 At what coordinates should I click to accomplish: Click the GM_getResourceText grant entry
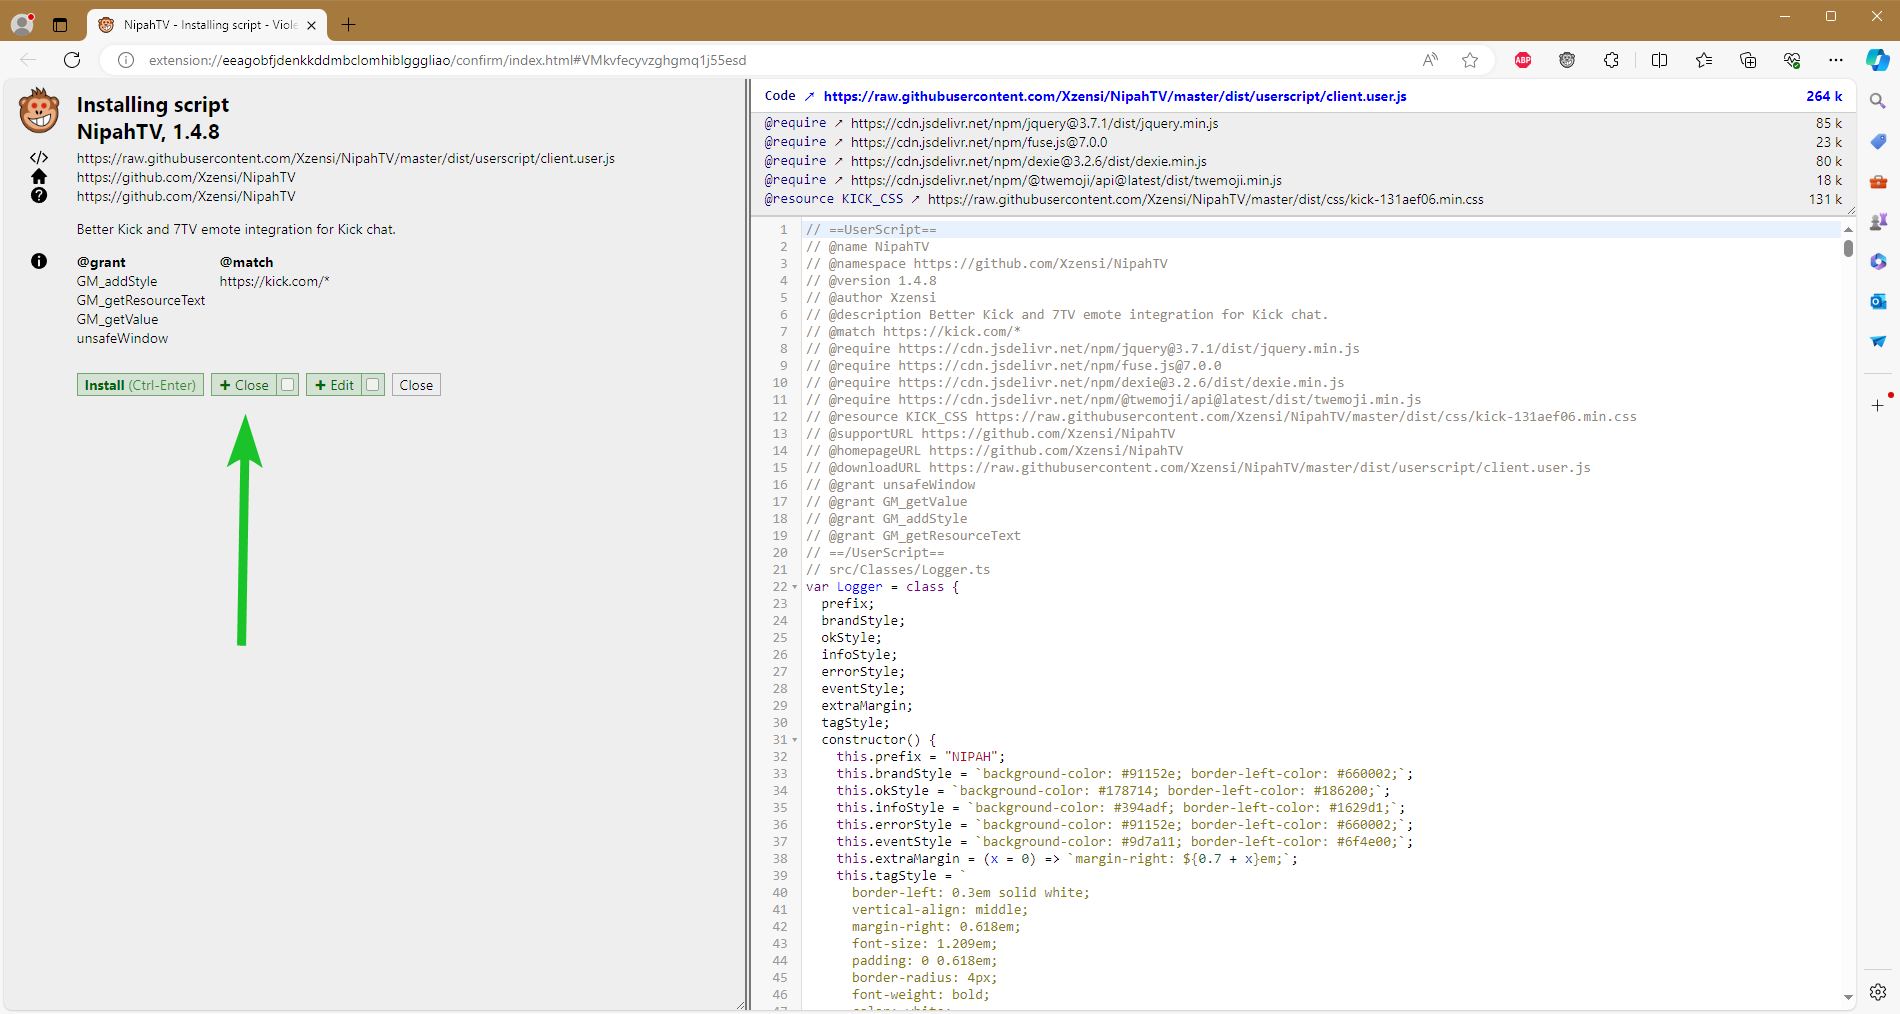point(140,300)
